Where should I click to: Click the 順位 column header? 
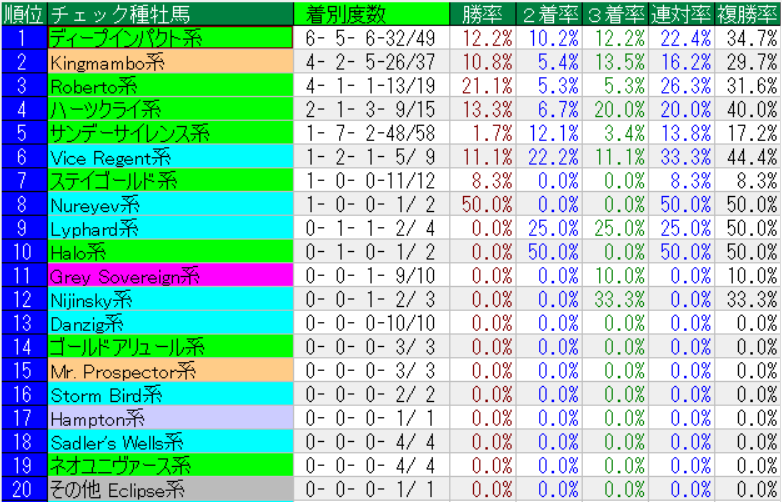(23, 13)
